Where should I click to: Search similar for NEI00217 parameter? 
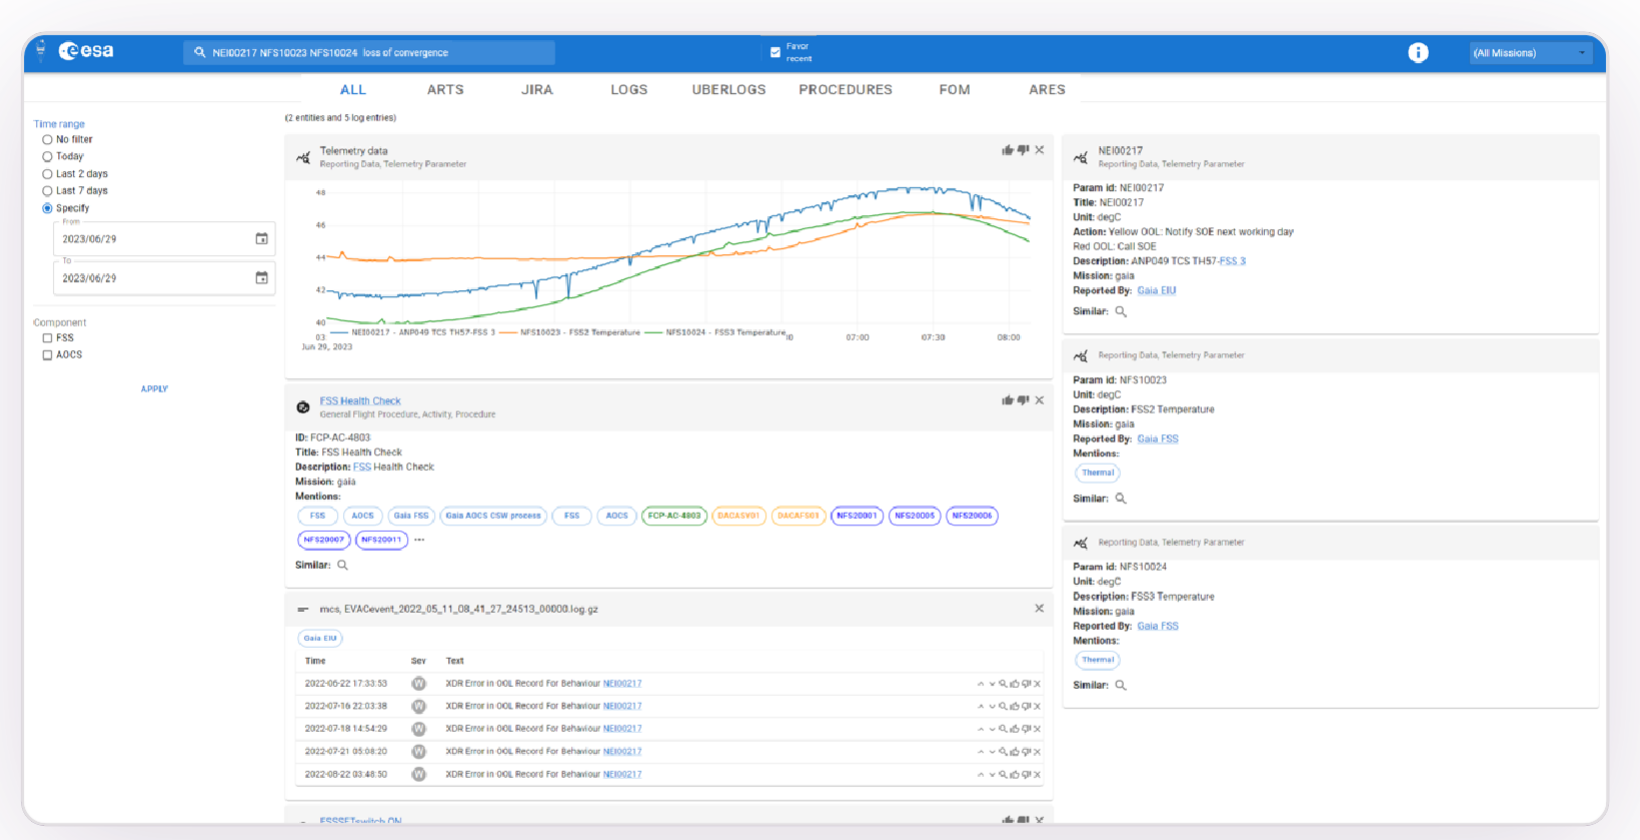tap(1121, 311)
